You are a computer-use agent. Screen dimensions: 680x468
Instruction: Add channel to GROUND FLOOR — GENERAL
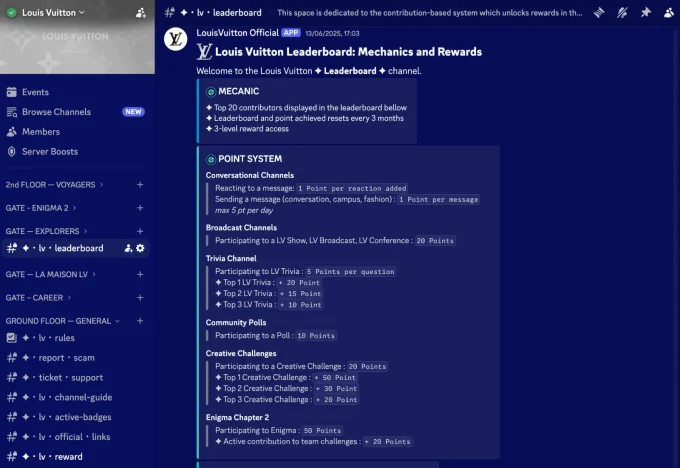140,321
